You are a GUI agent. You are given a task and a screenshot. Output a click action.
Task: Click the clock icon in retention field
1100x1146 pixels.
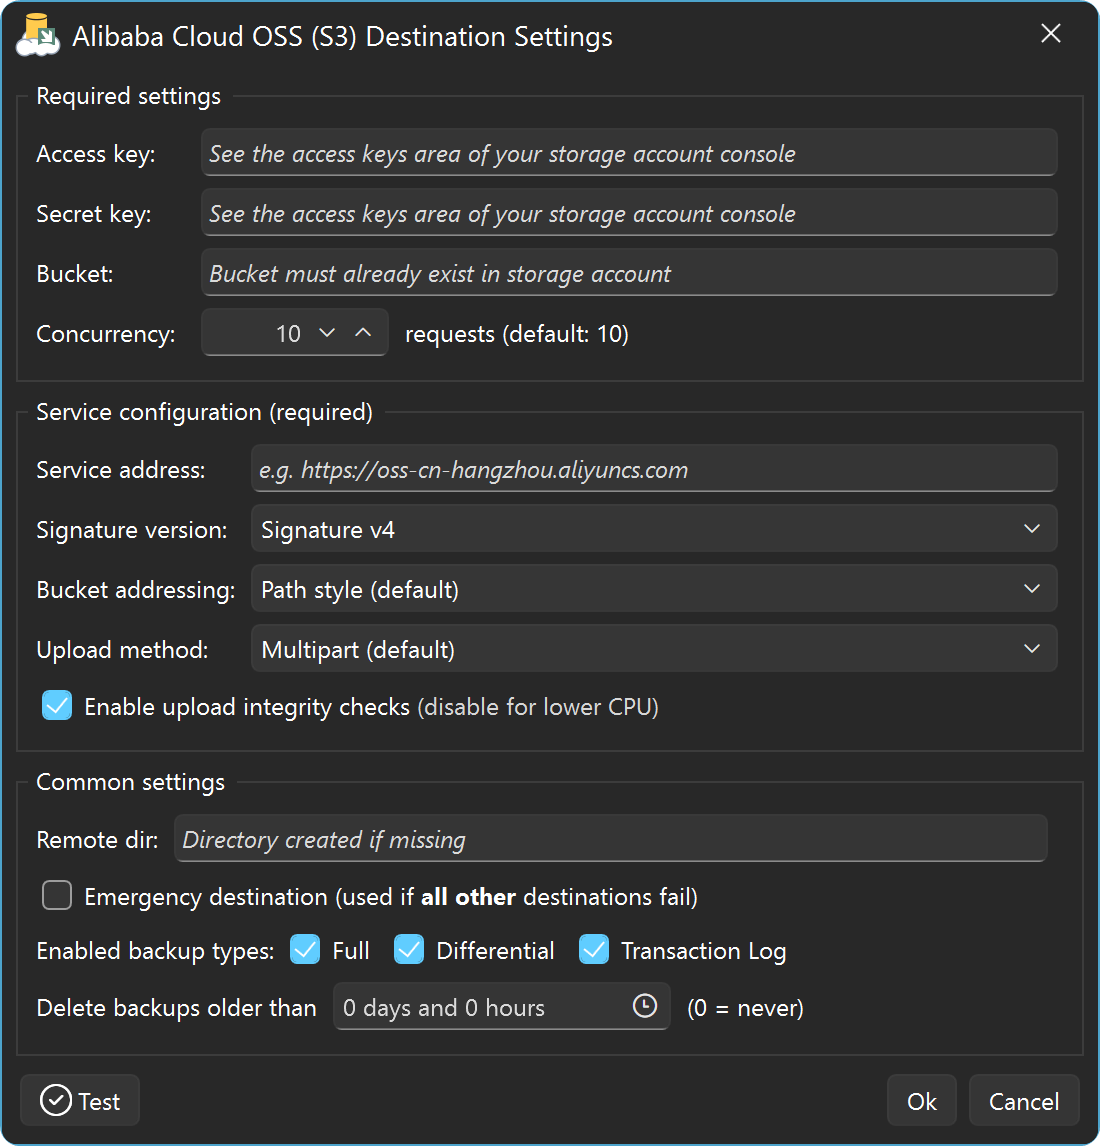[x=644, y=1006]
